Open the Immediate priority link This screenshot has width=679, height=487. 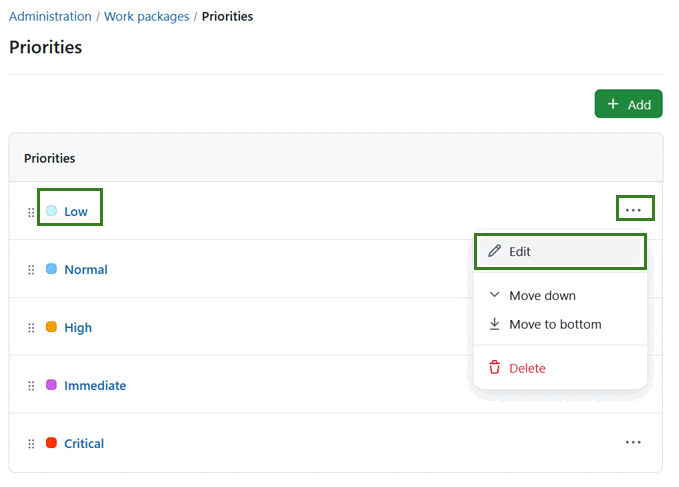(95, 386)
